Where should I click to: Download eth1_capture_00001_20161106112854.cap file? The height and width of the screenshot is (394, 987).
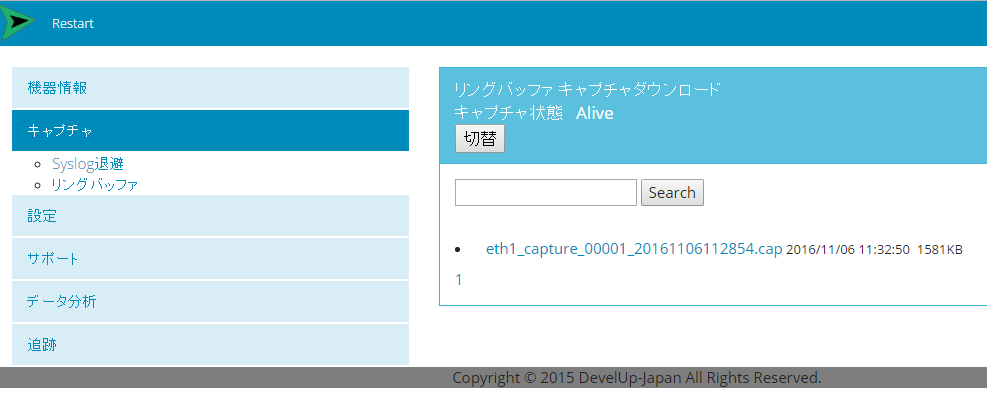[x=634, y=249]
